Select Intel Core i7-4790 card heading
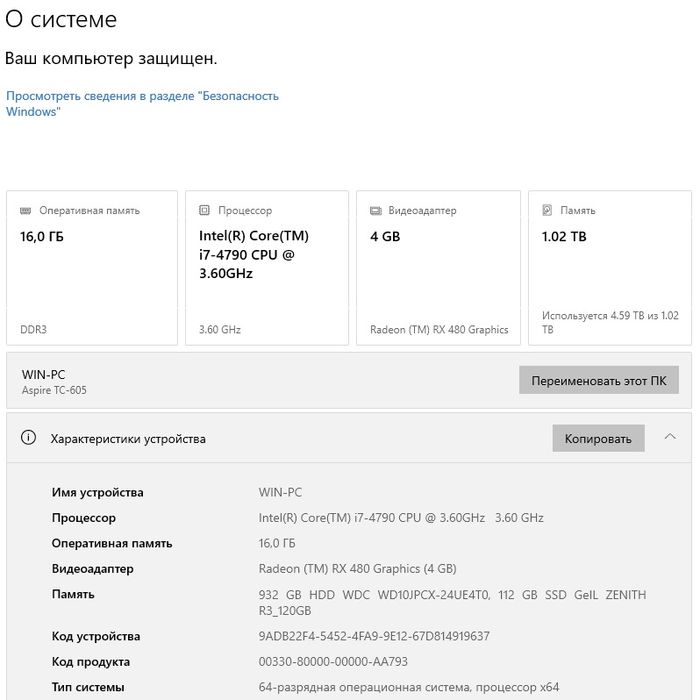This screenshot has height=700, width=700. coord(254,254)
